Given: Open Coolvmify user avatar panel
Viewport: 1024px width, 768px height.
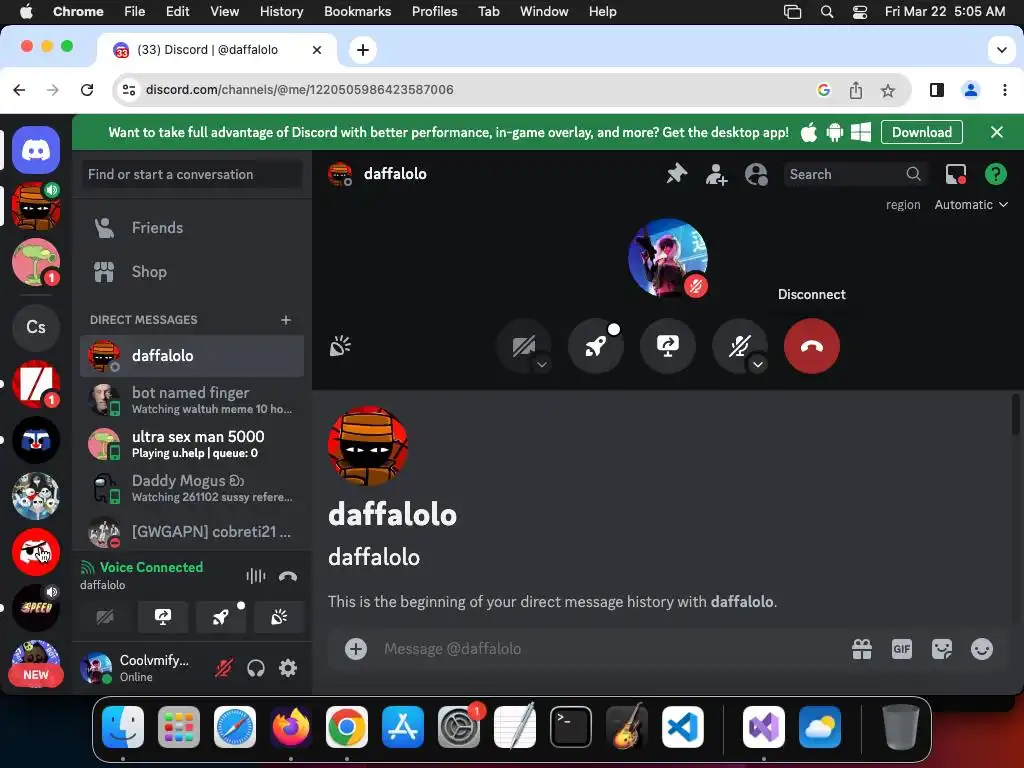Looking at the screenshot, I should click(x=96, y=668).
